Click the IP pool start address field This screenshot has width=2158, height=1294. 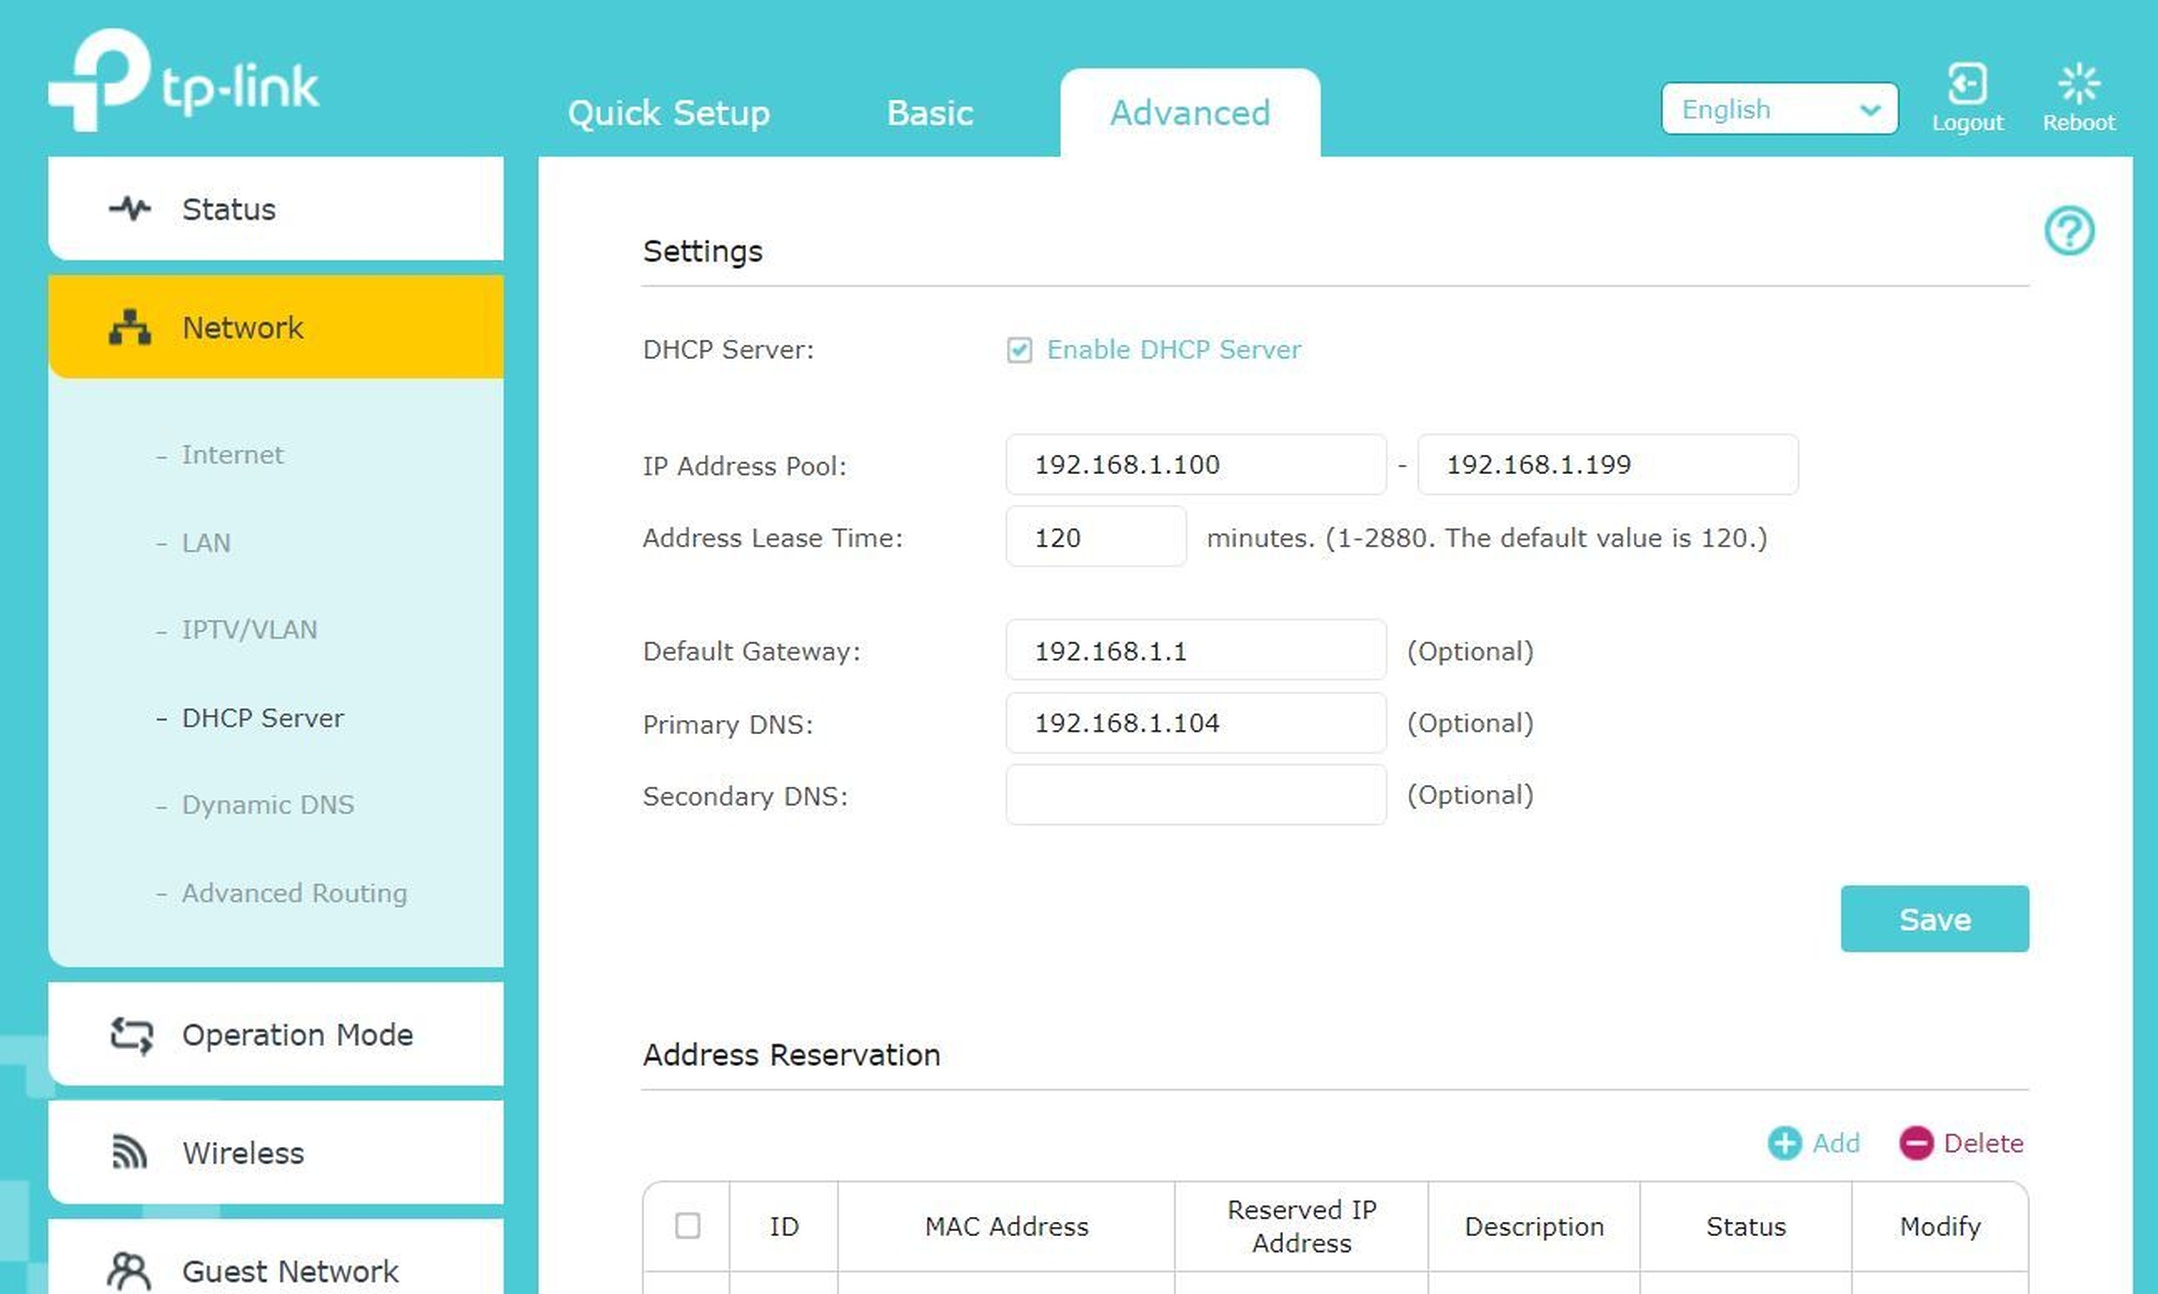(1196, 465)
